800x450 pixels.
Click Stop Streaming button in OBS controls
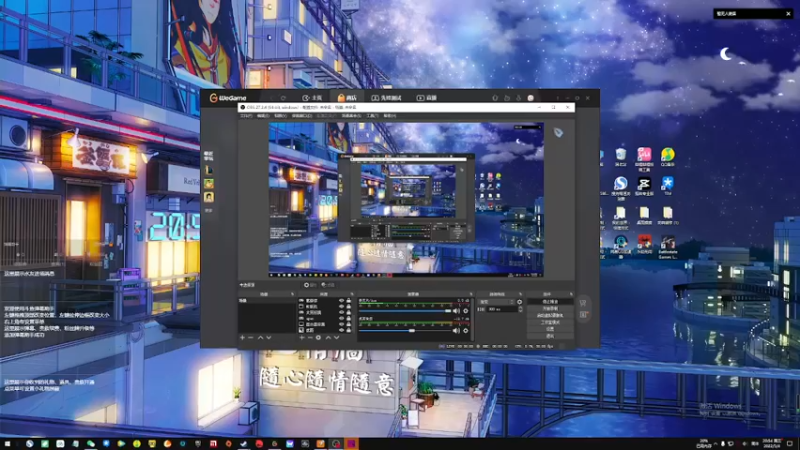pyautogui.click(x=551, y=302)
